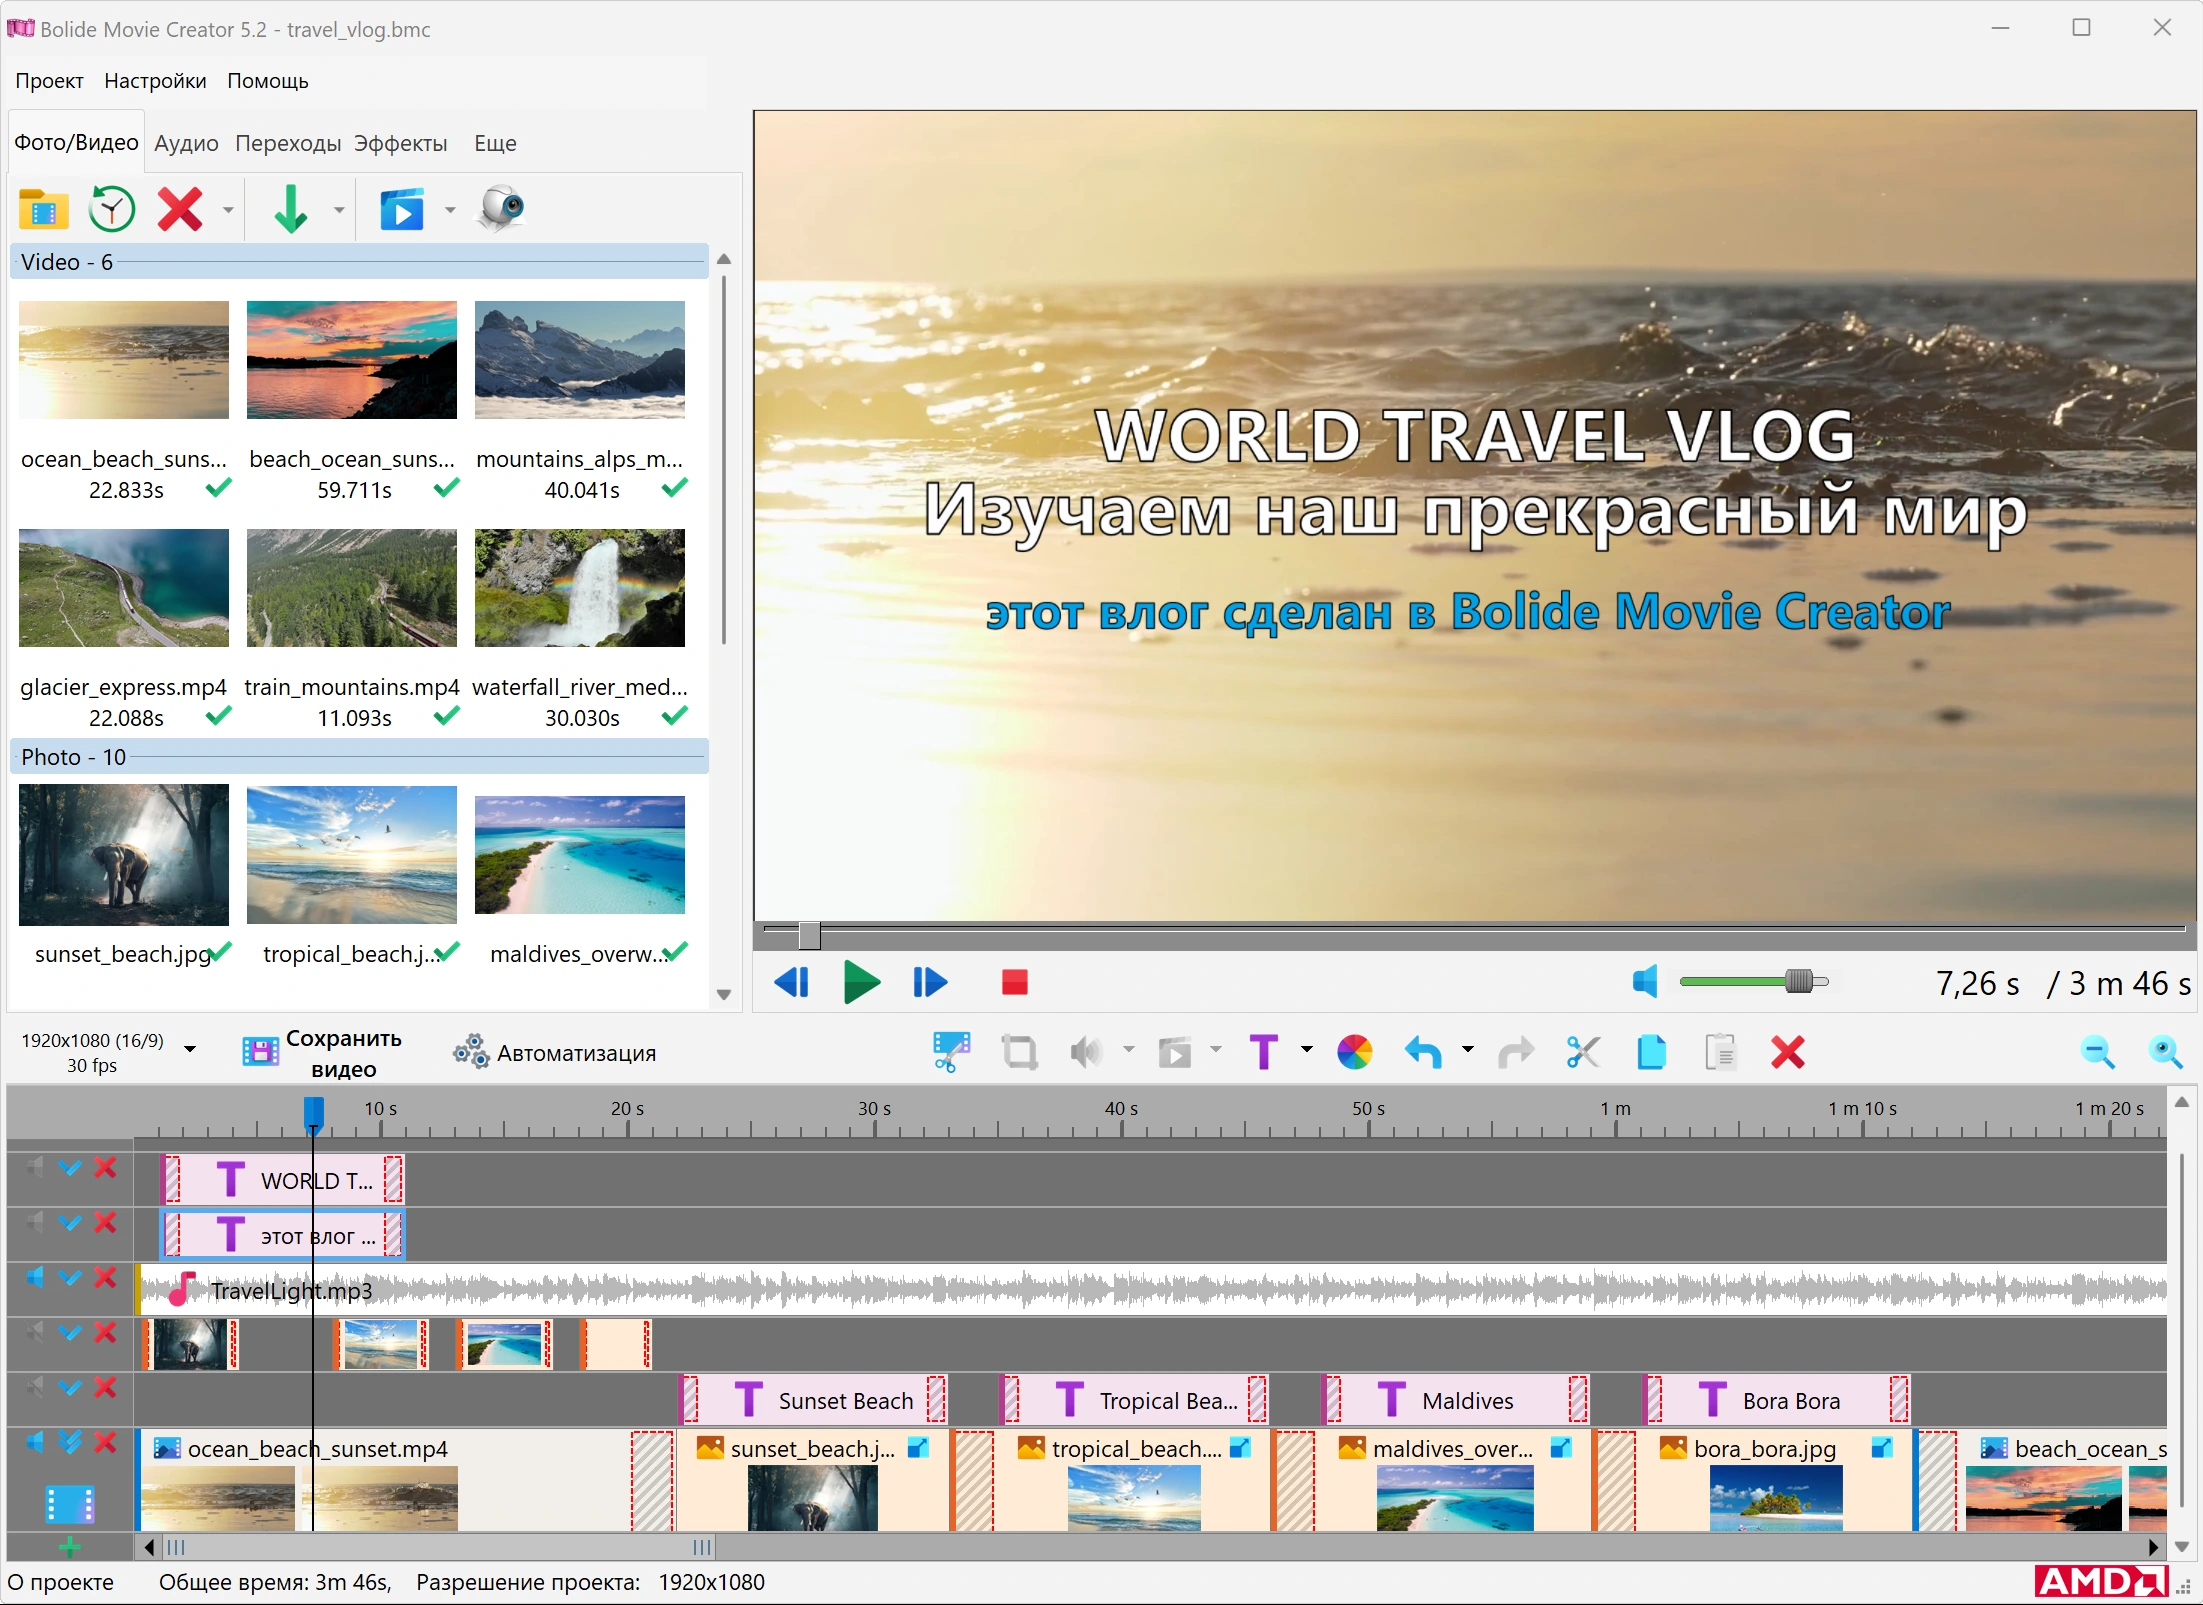This screenshot has width=2203, height=1605.
Task: Click the red X remove media icon
Action: pyautogui.click(x=181, y=210)
